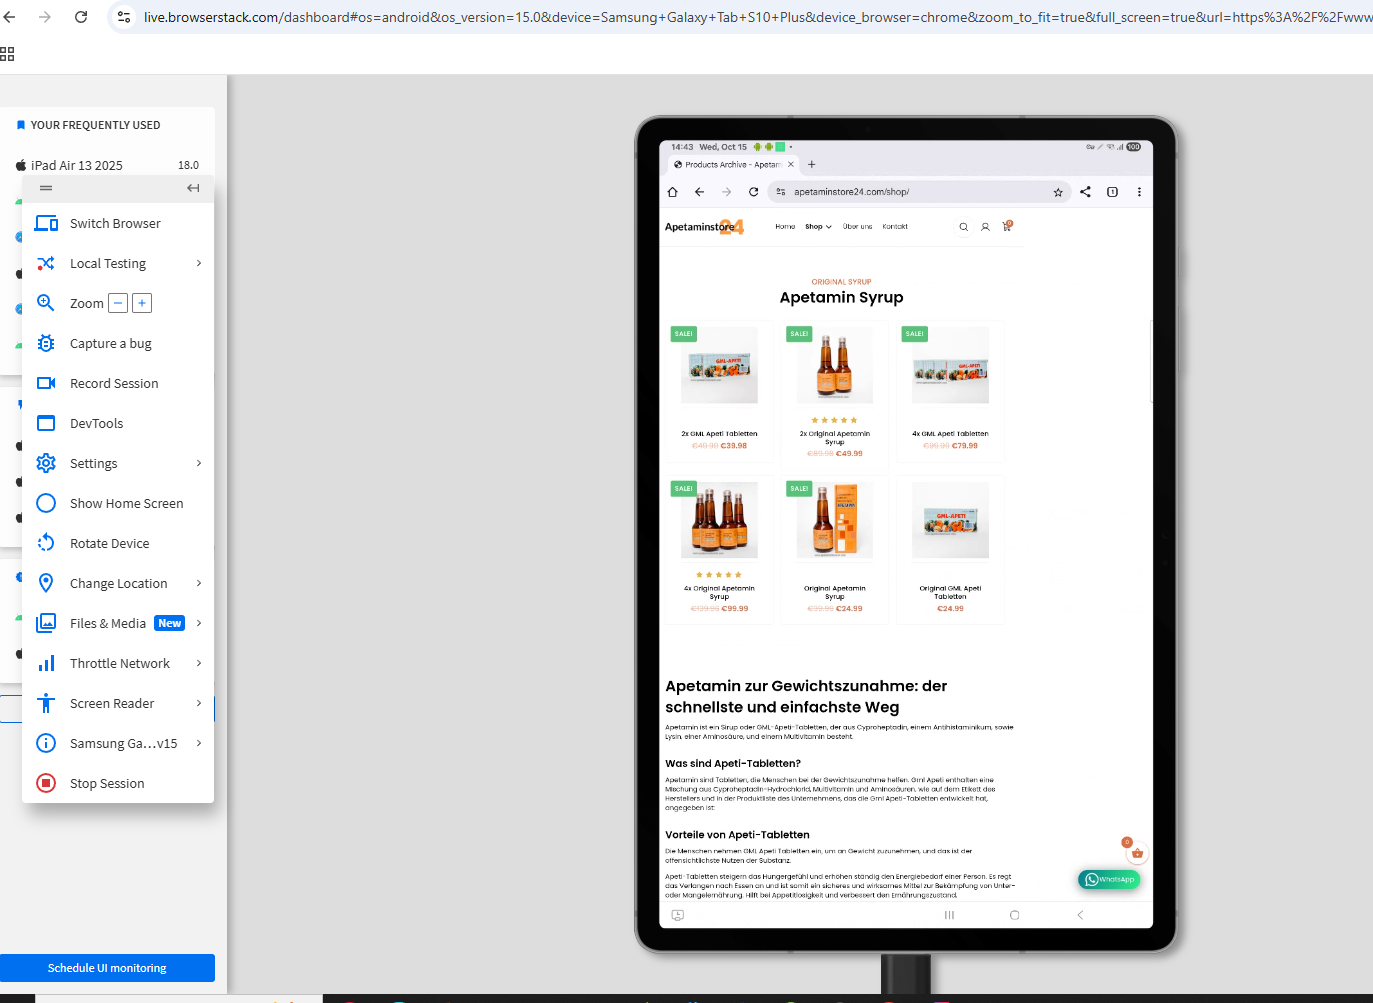Click the Kontakt navigation link
This screenshot has width=1373, height=1003.
[x=895, y=227]
